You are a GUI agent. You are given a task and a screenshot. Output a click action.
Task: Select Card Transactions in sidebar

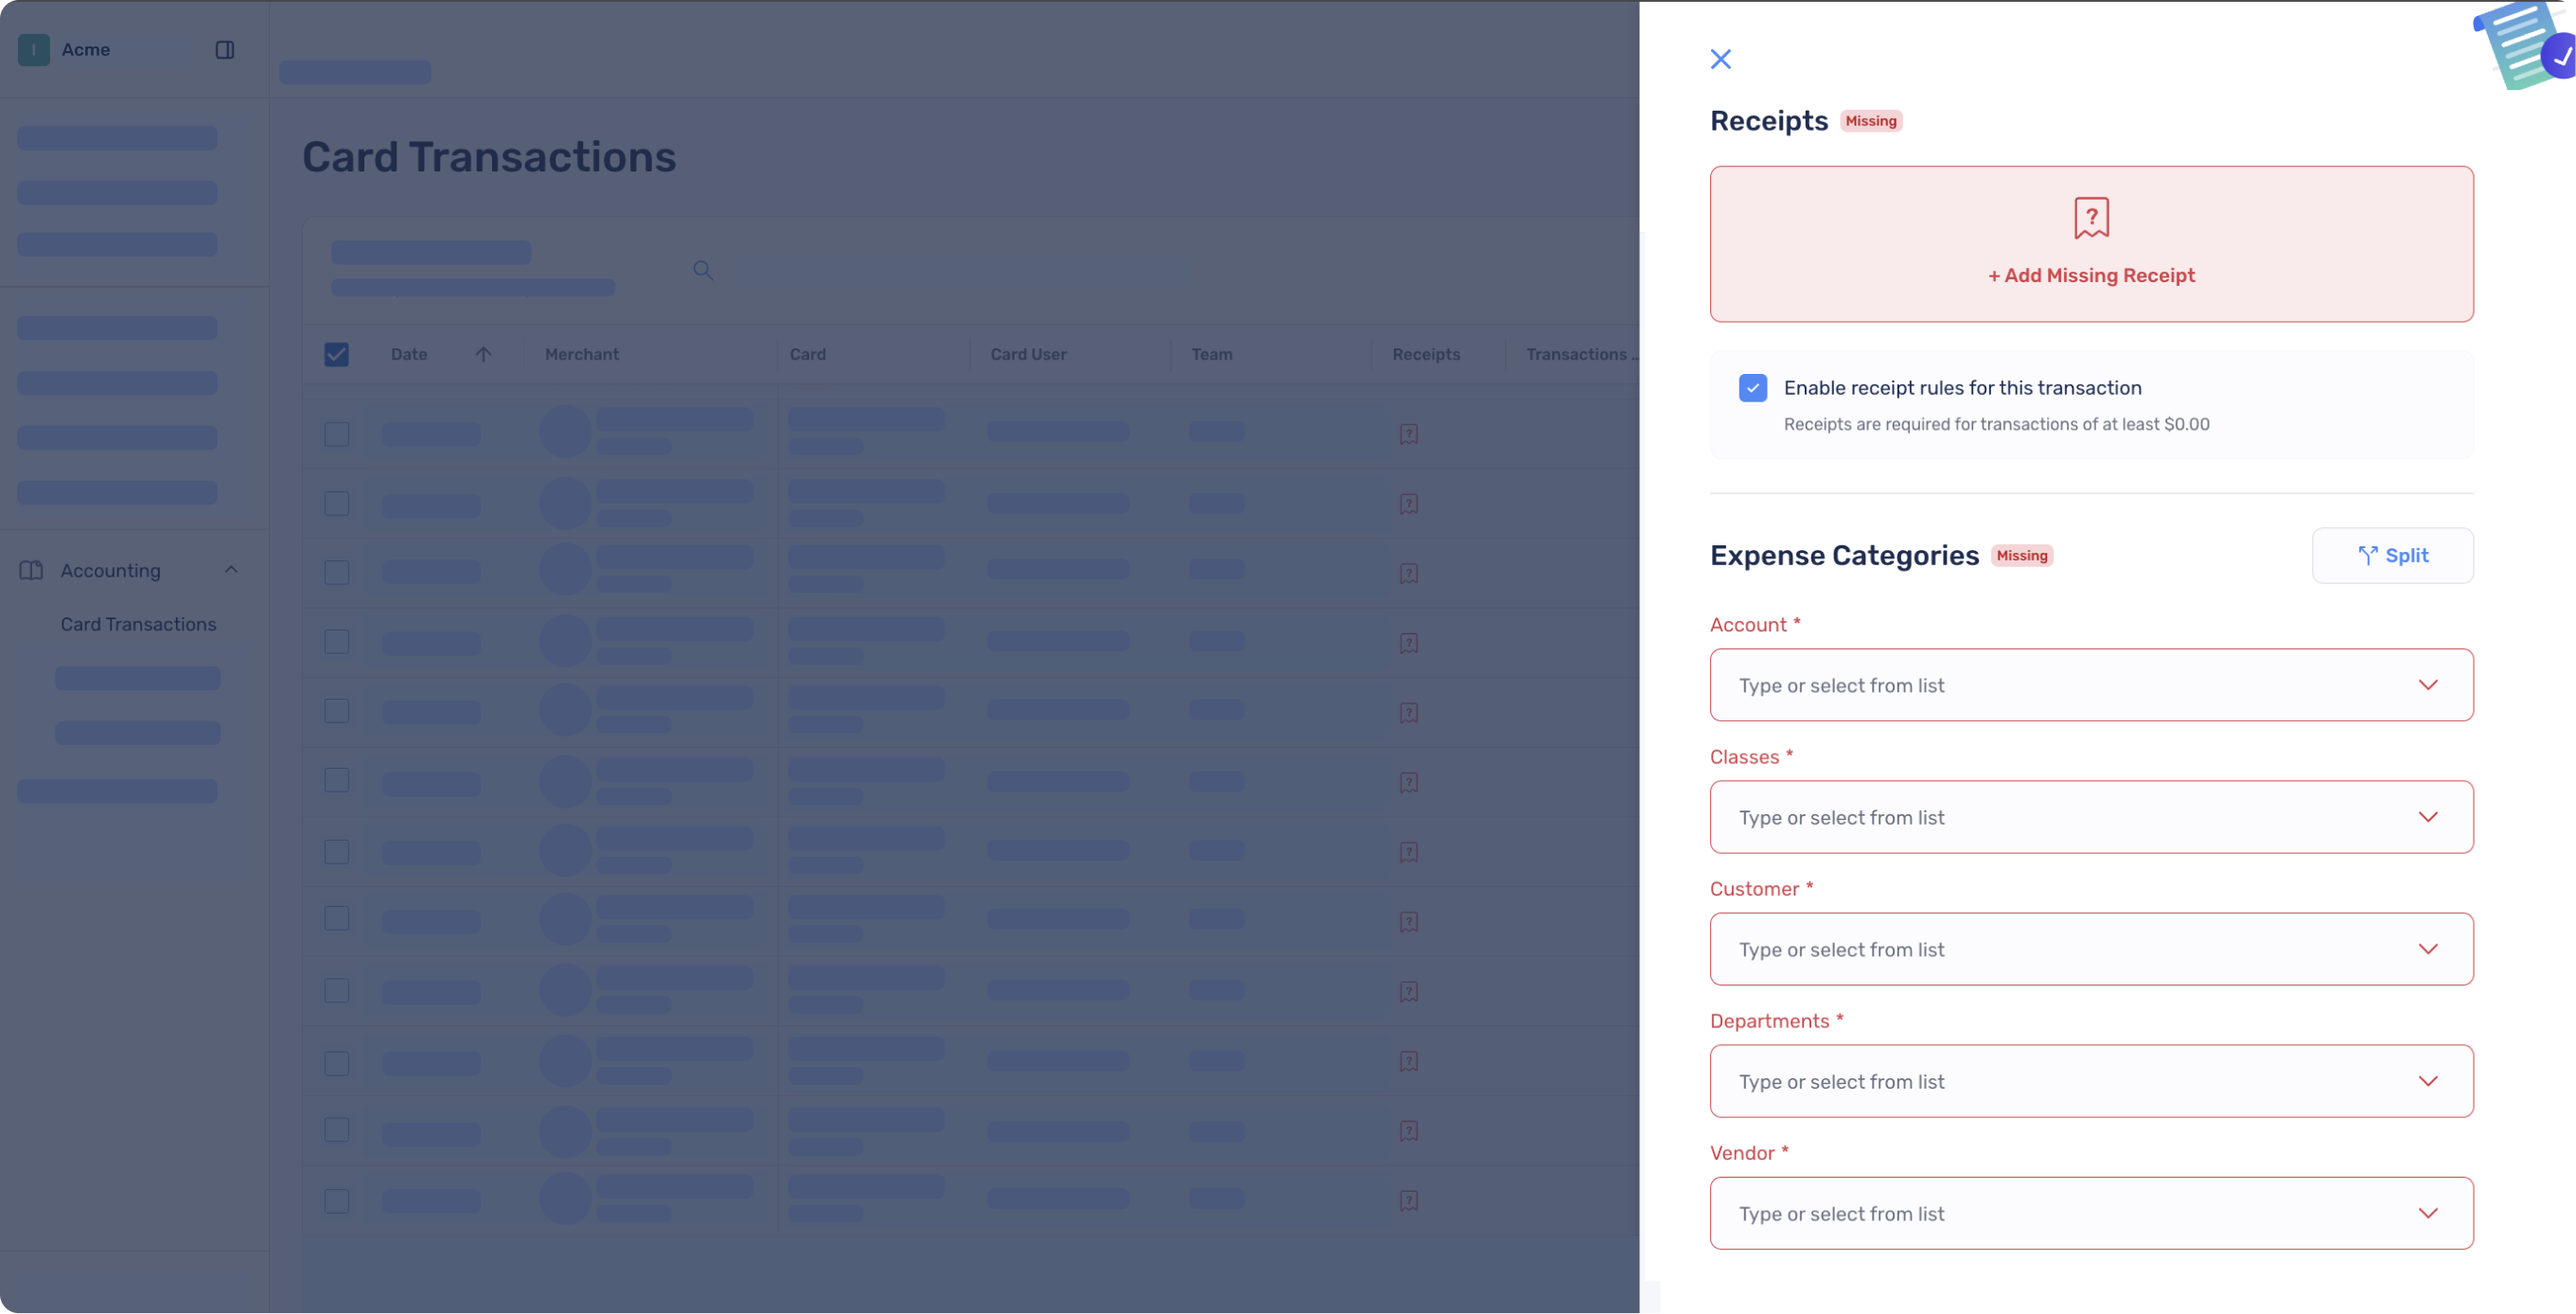(138, 624)
